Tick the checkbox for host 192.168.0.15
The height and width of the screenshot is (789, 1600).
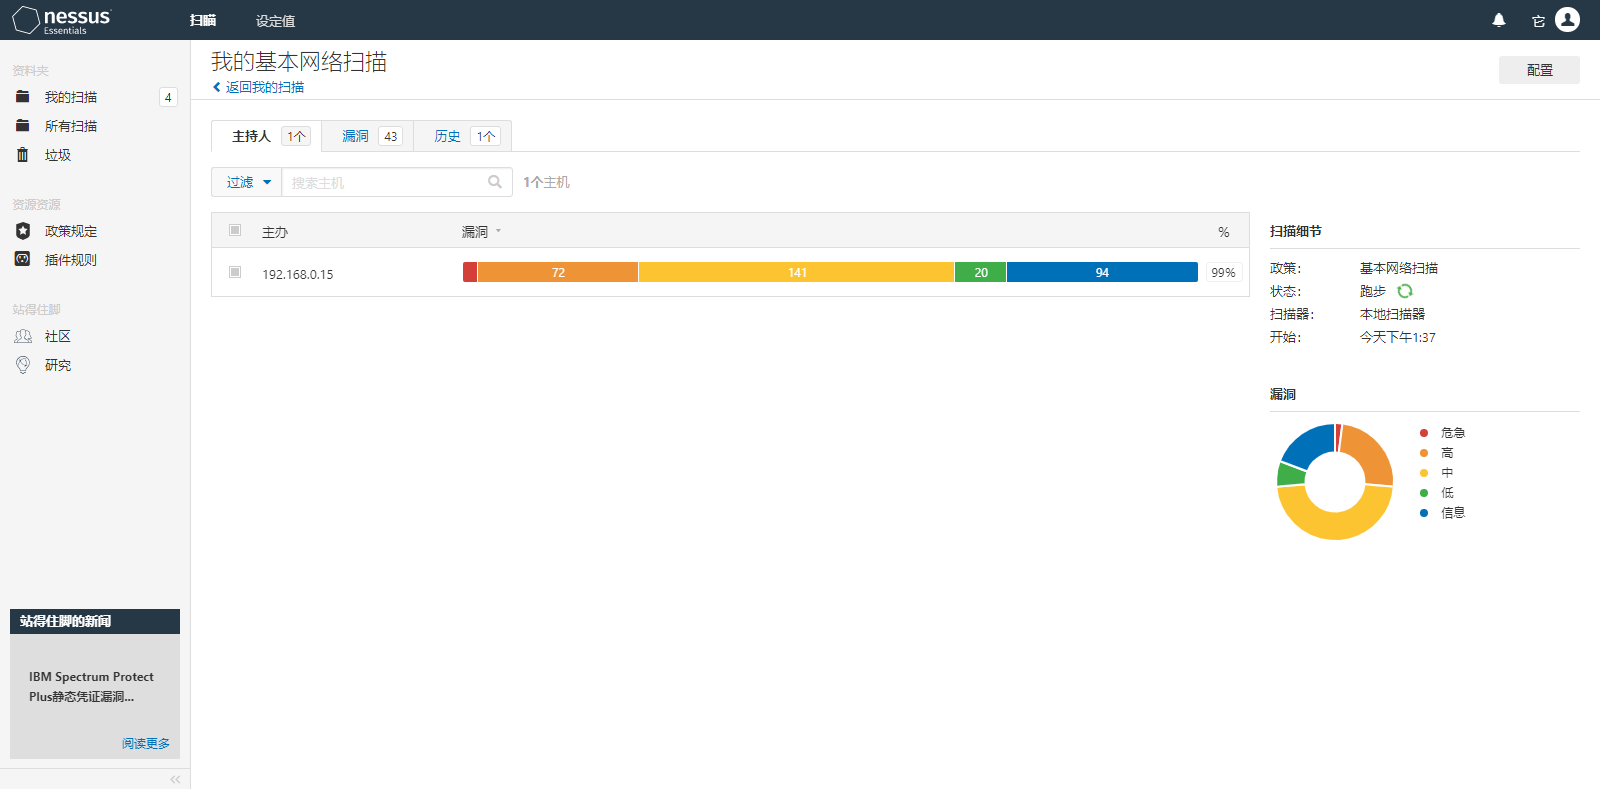pos(235,272)
